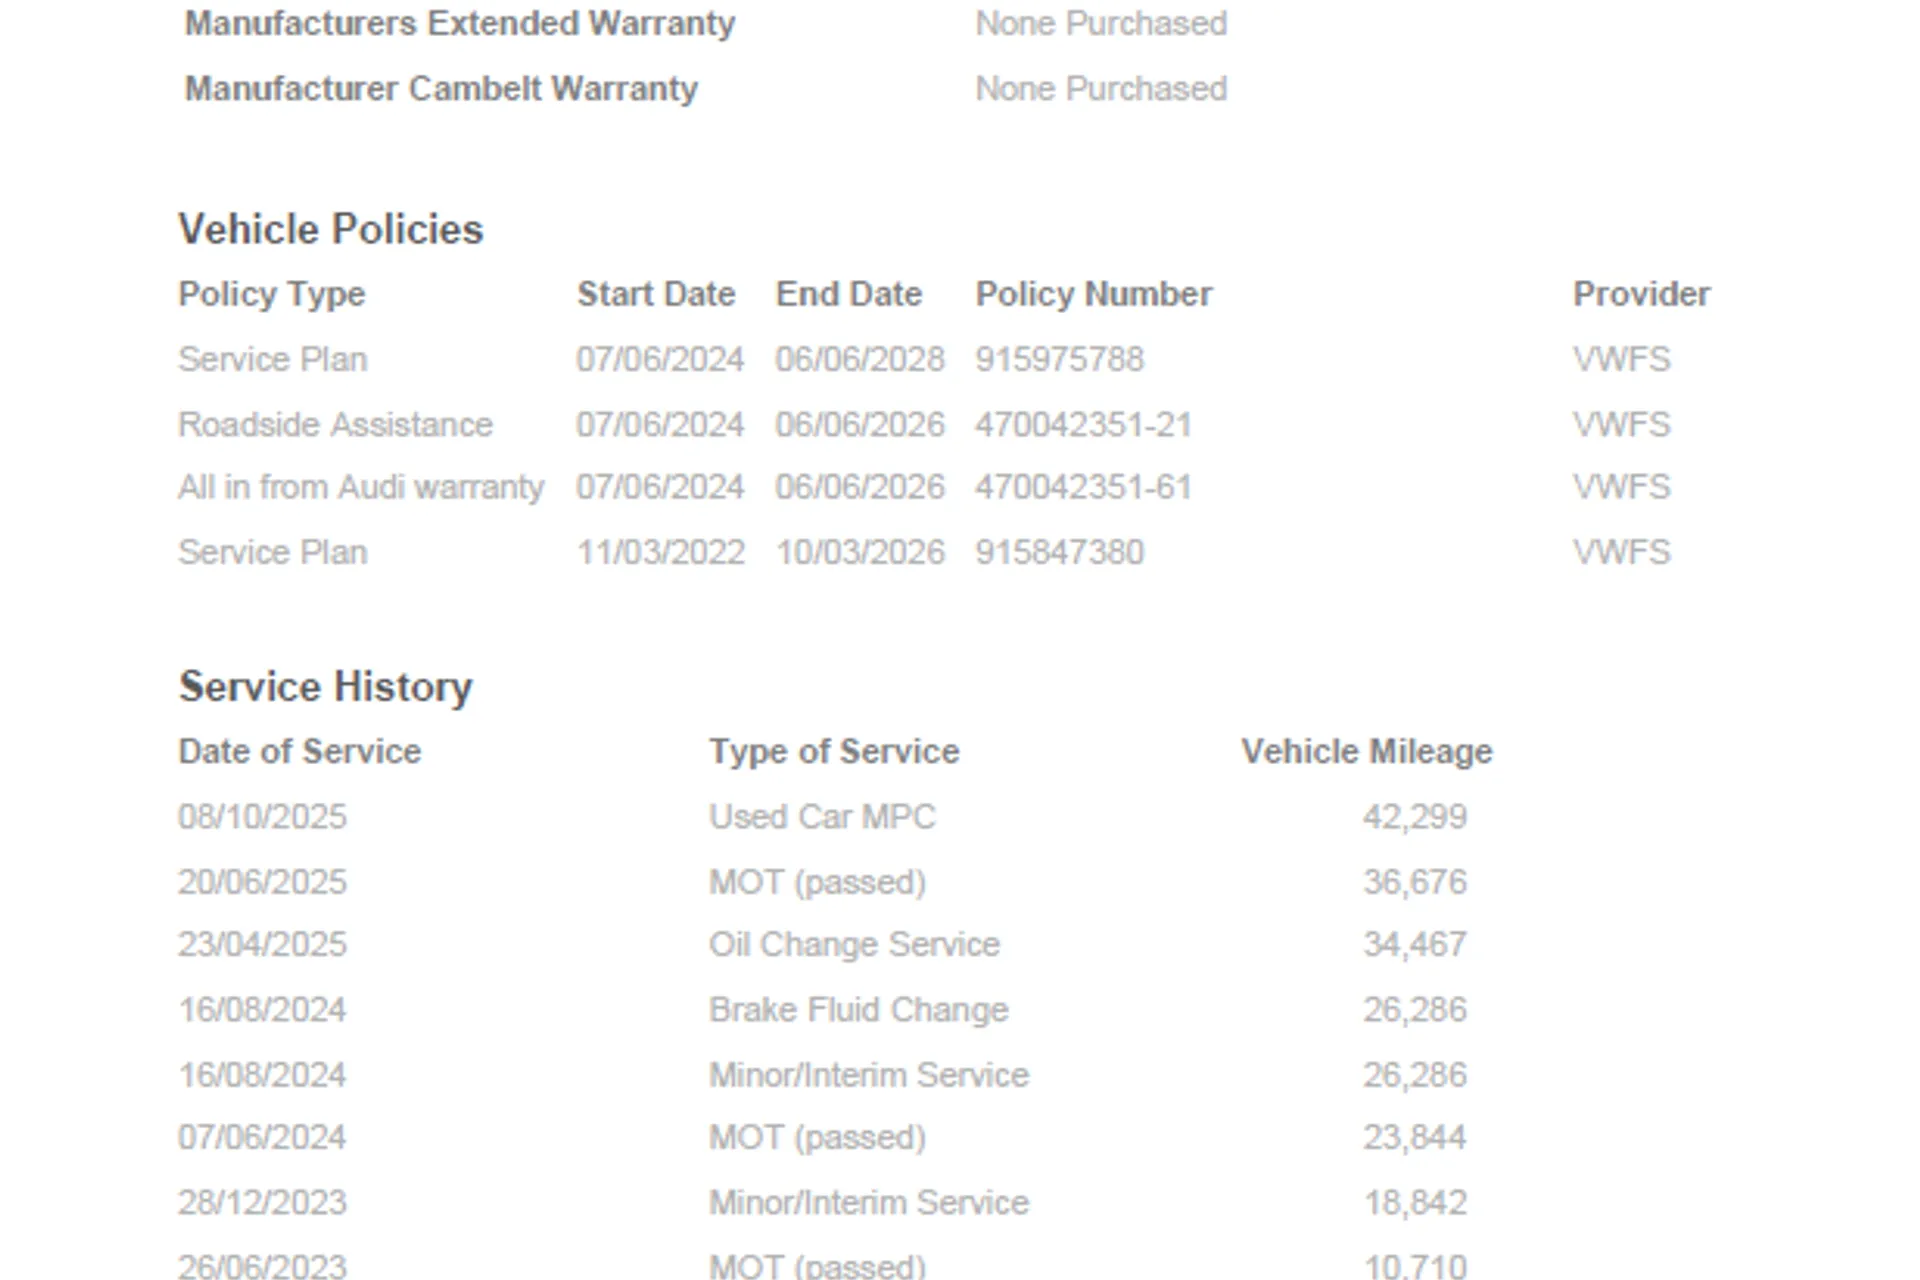Click the Provider column header
1920x1280 pixels.
click(x=1641, y=294)
